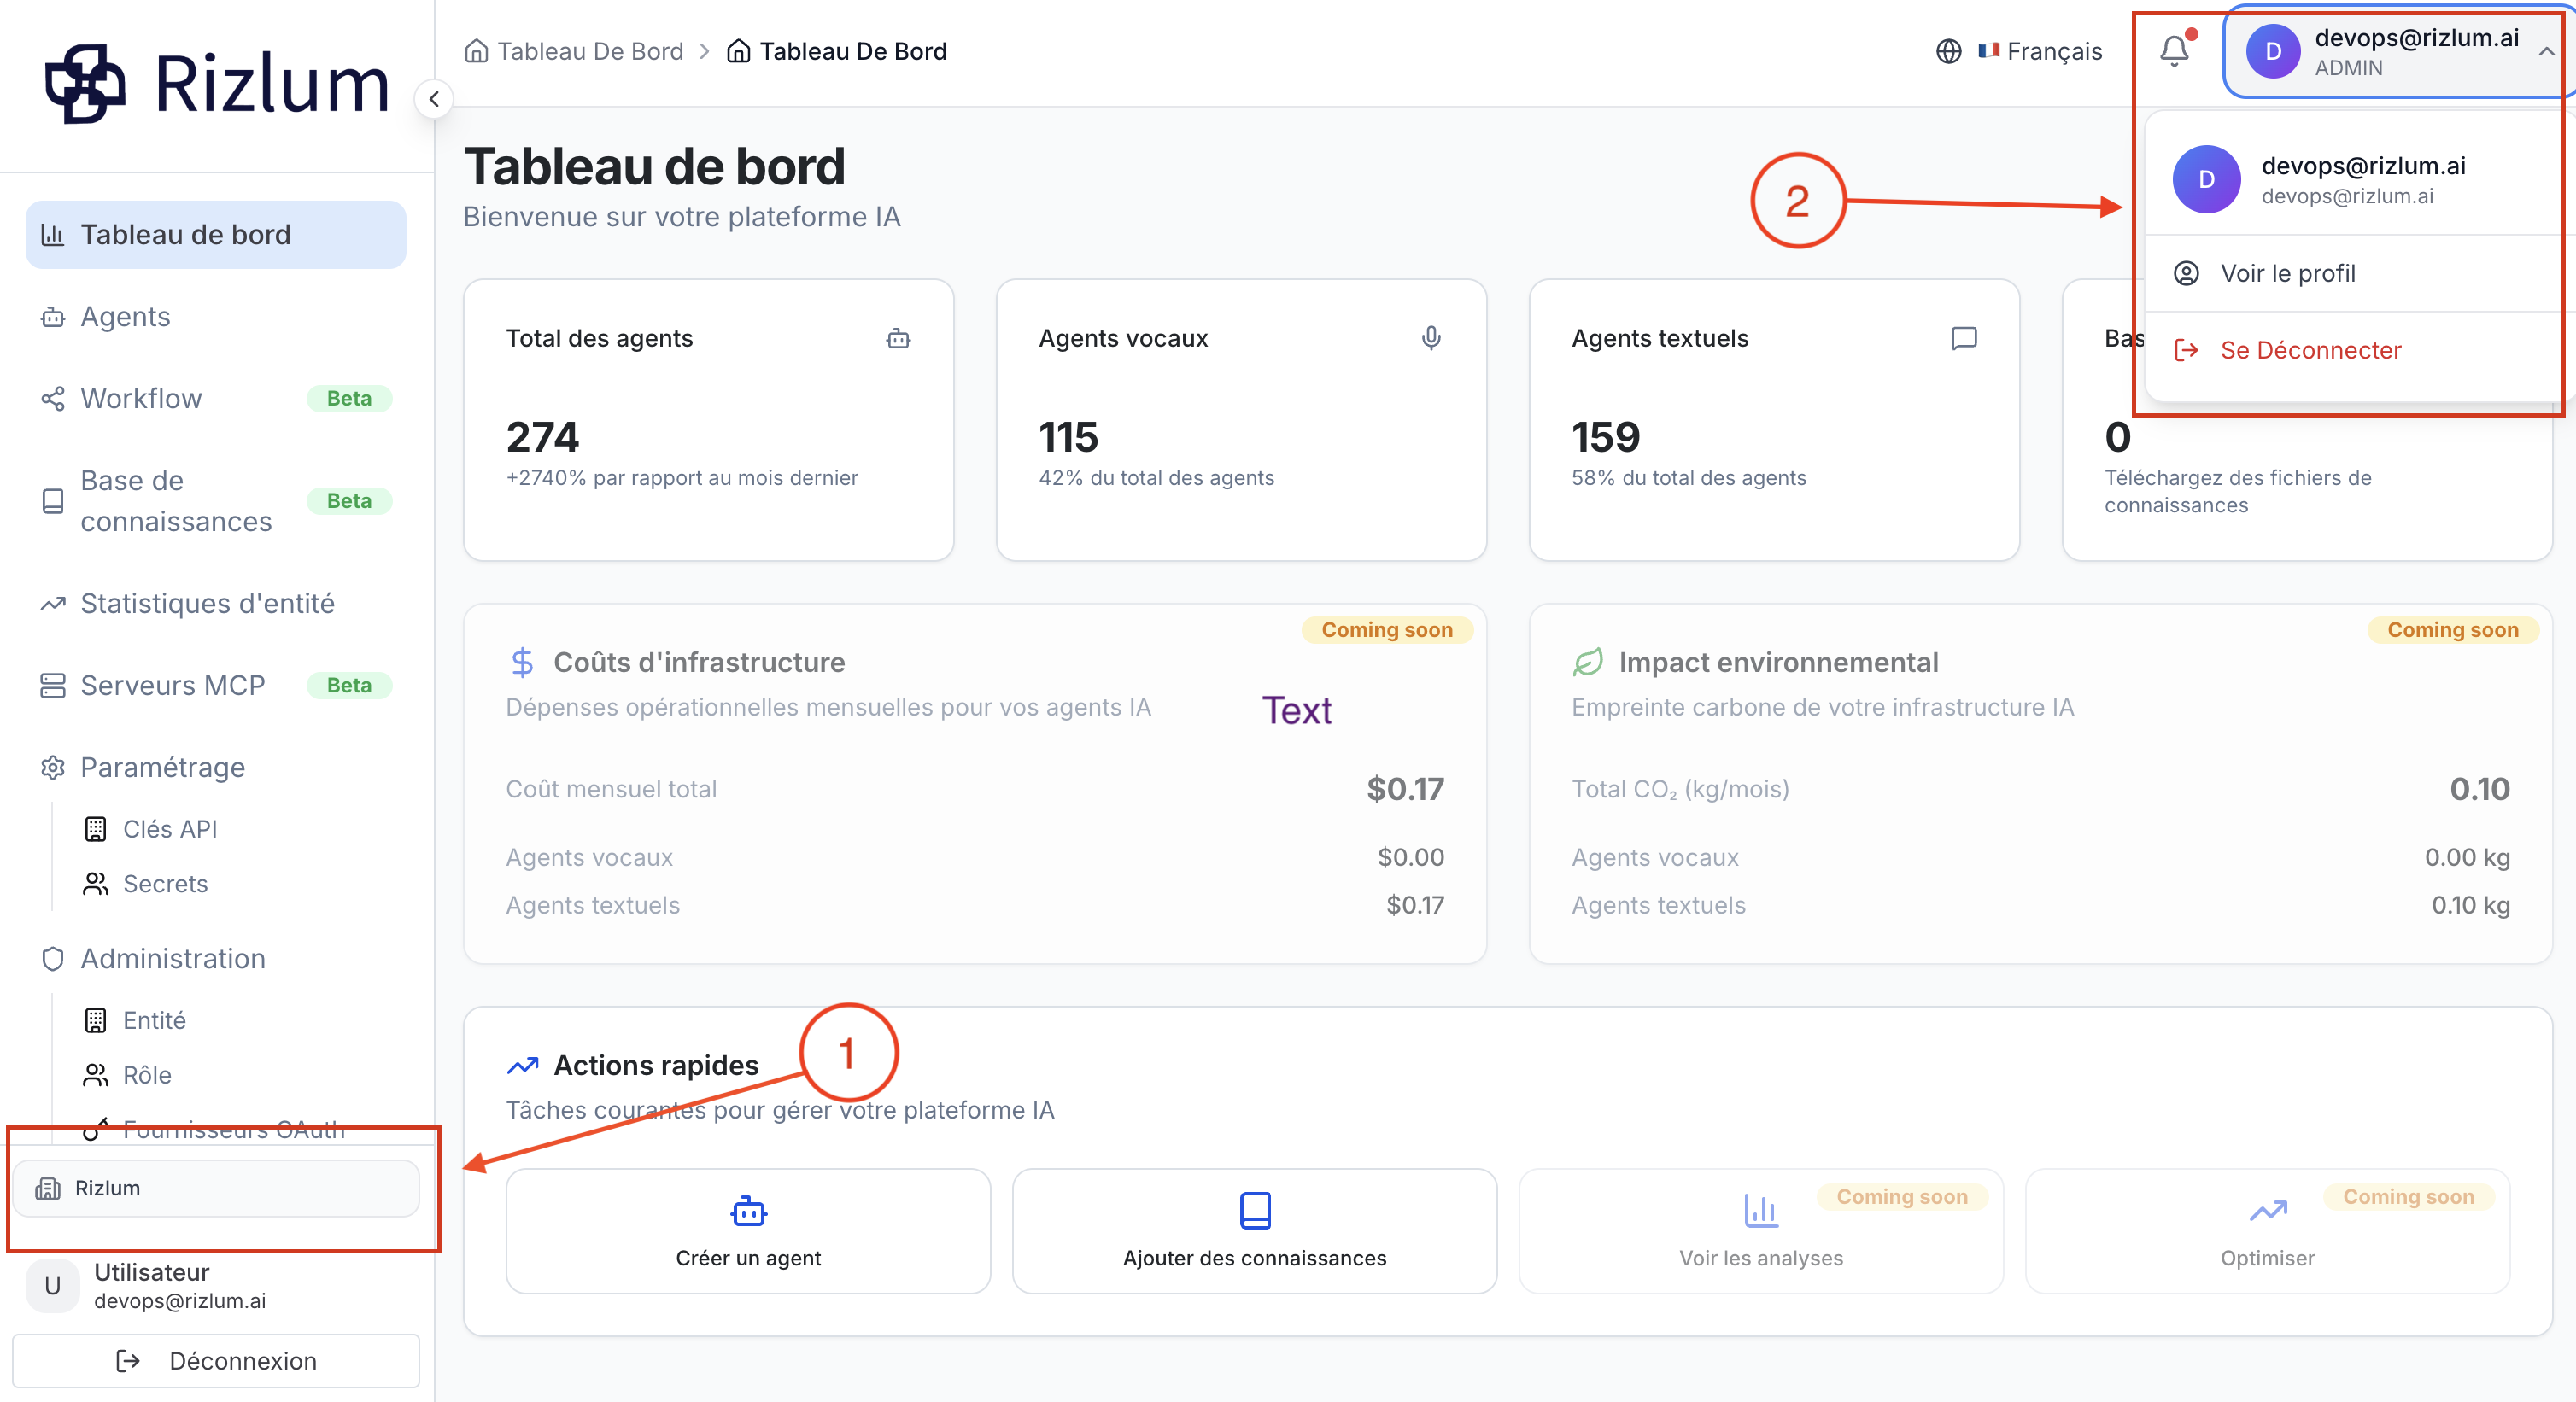Click the globe language icon
The height and width of the screenshot is (1402, 2576).
[x=1949, y=51]
